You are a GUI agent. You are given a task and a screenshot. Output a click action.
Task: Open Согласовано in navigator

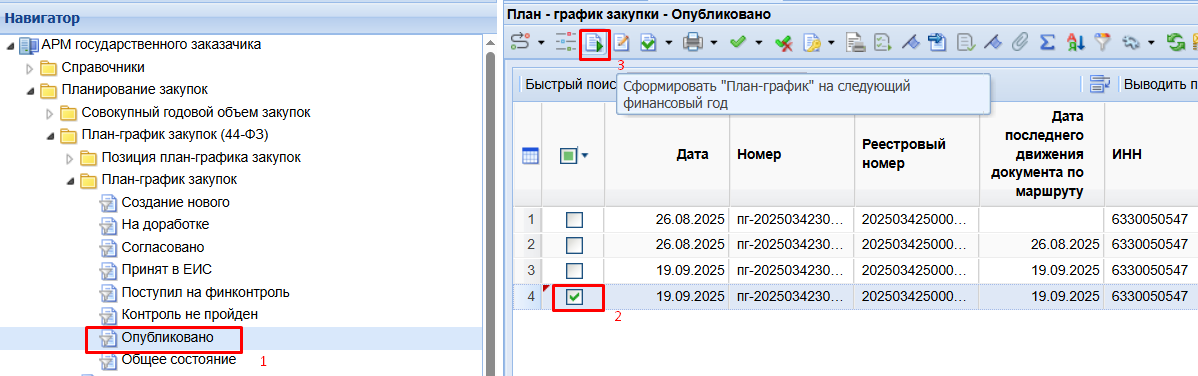coord(163,247)
